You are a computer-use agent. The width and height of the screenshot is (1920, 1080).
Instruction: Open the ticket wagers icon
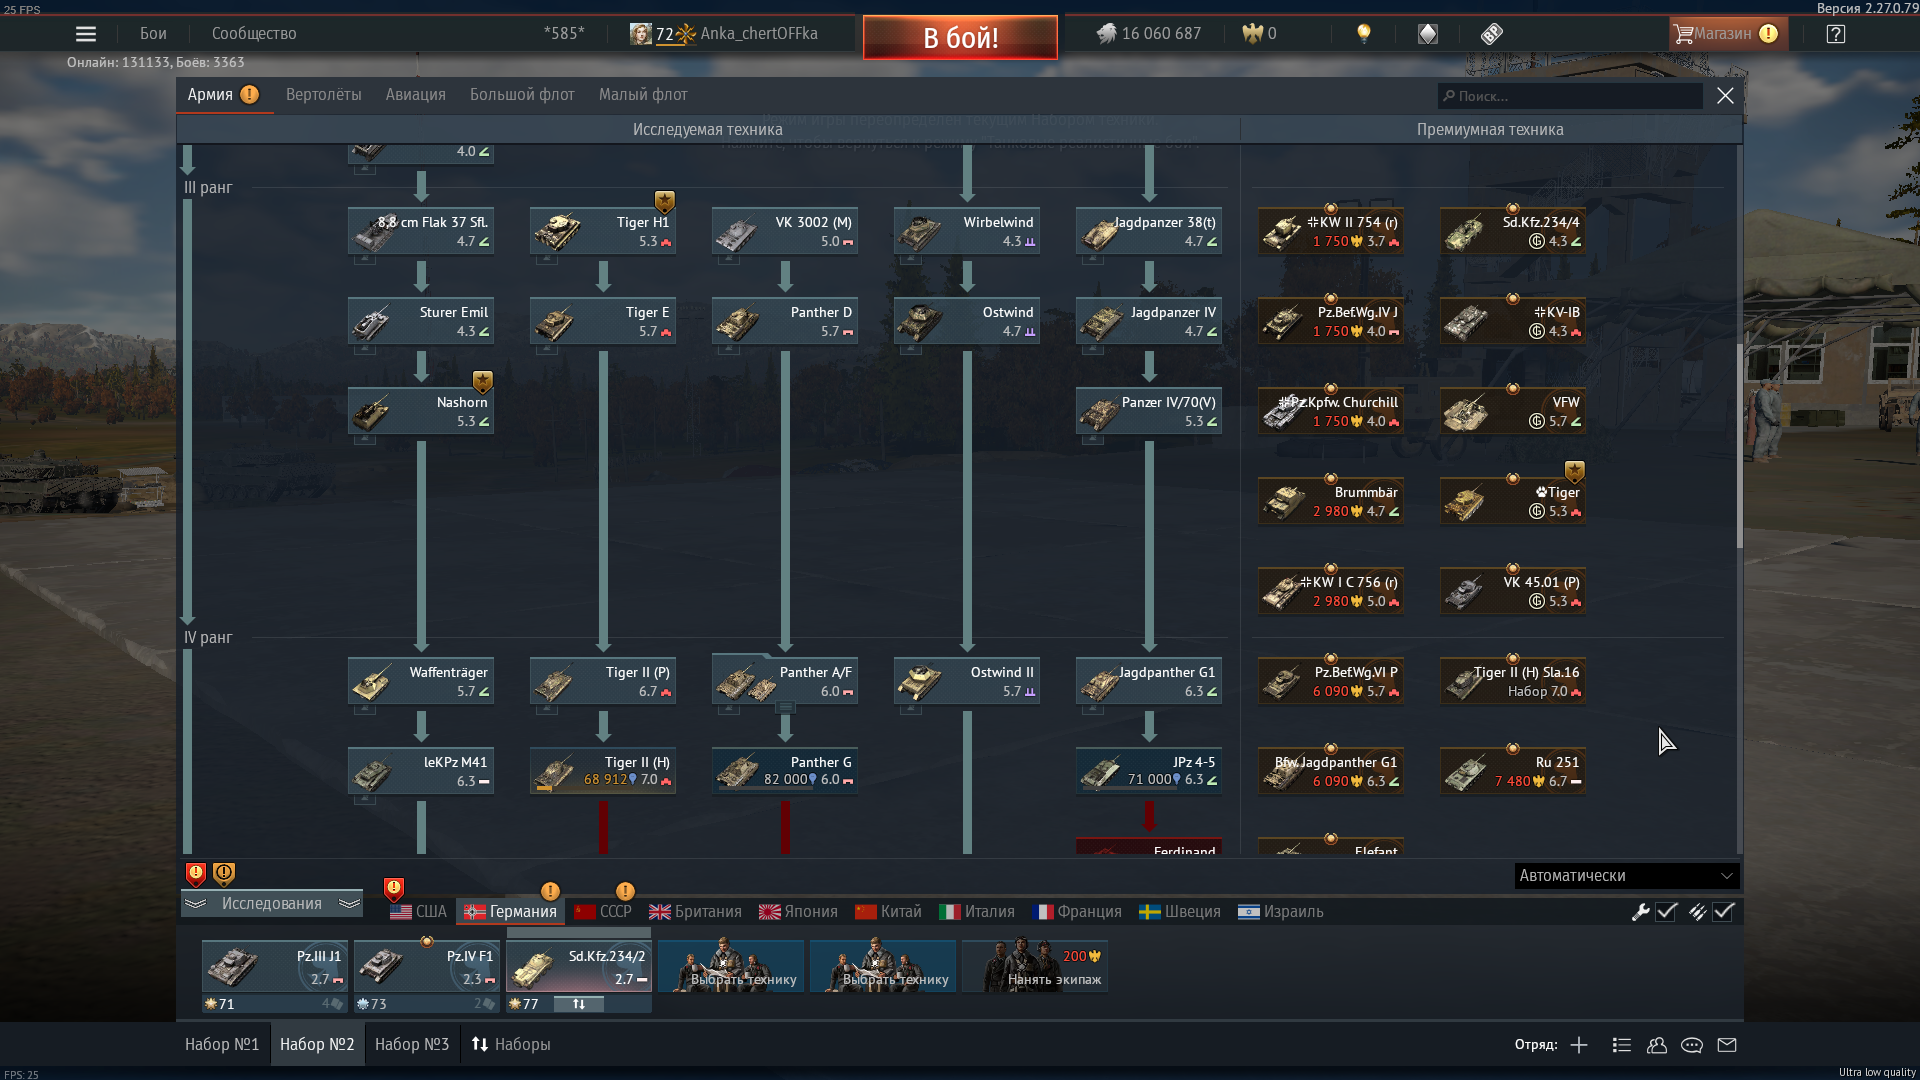[1491, 34]
